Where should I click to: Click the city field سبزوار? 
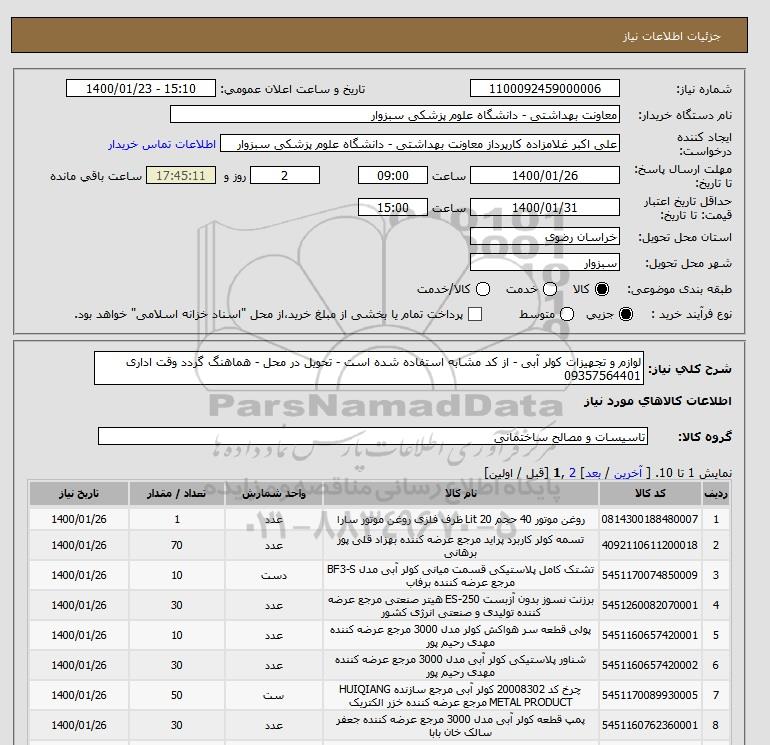pos(545,262)
